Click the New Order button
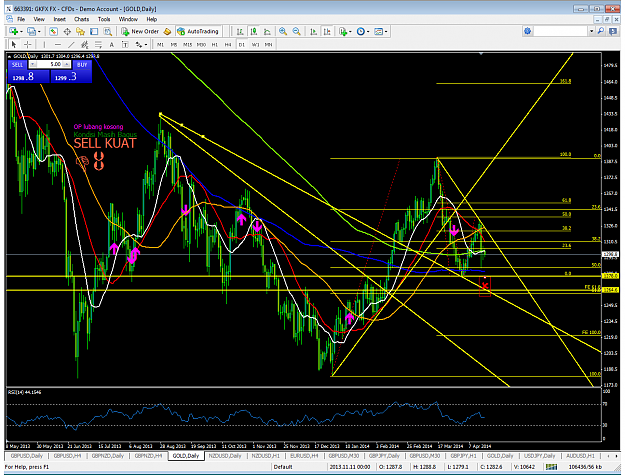This screenshot has height=475, width=625. click(x=140, y=31)
